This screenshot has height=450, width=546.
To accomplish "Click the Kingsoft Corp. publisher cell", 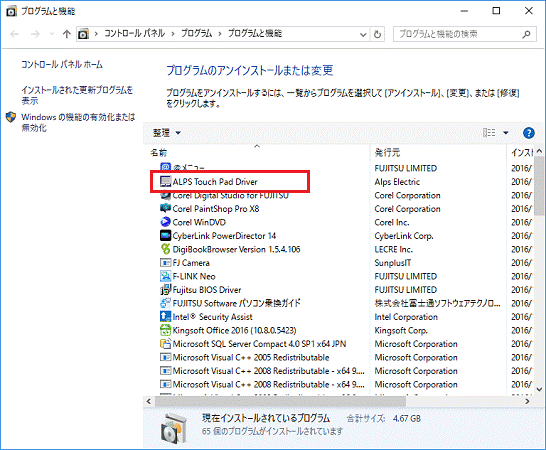I will (x=401, y=330).
